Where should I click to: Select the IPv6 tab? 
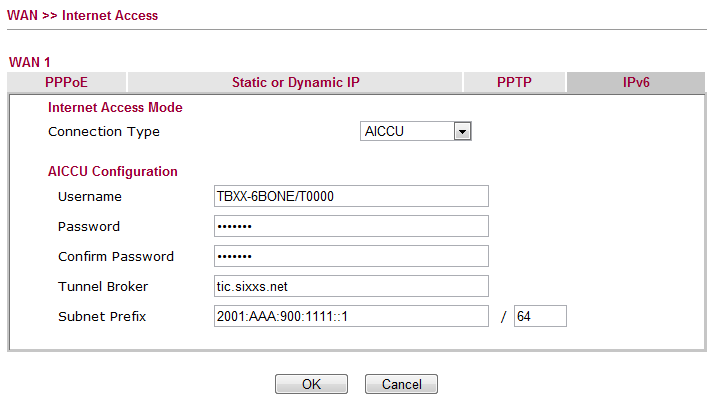(636, 82)
